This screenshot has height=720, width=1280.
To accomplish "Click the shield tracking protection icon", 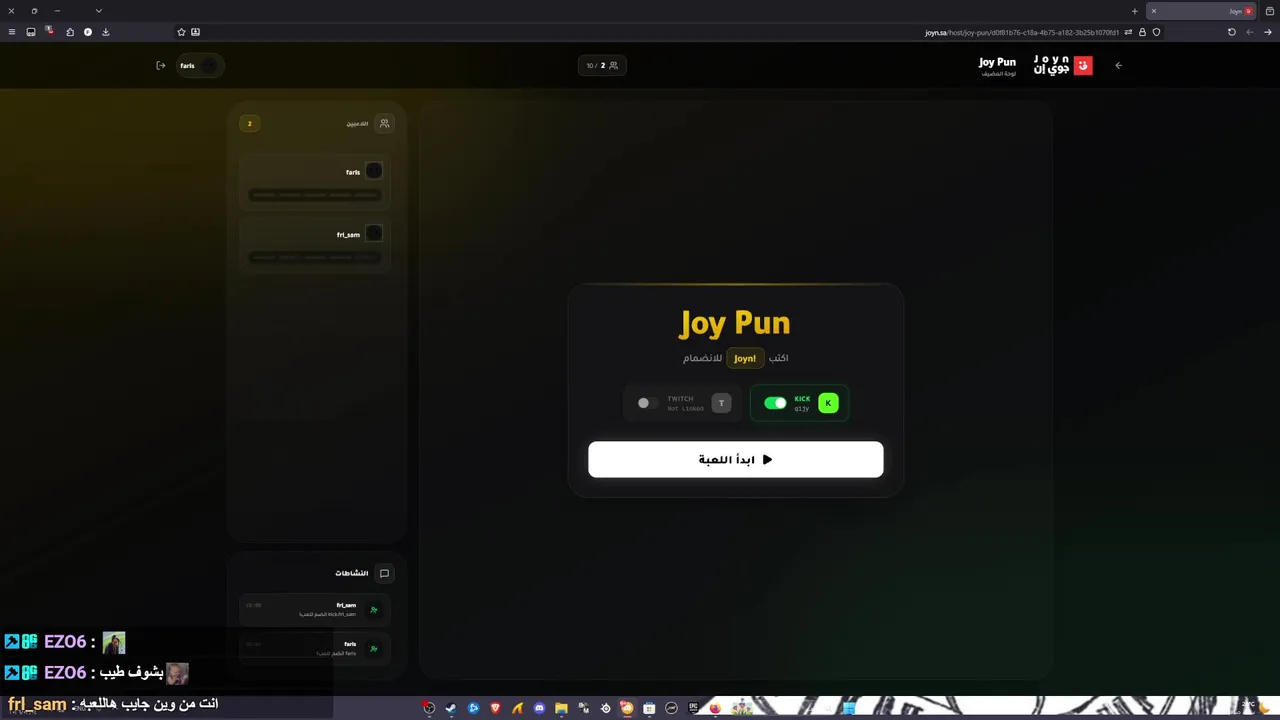I will tap(1157, 32).
